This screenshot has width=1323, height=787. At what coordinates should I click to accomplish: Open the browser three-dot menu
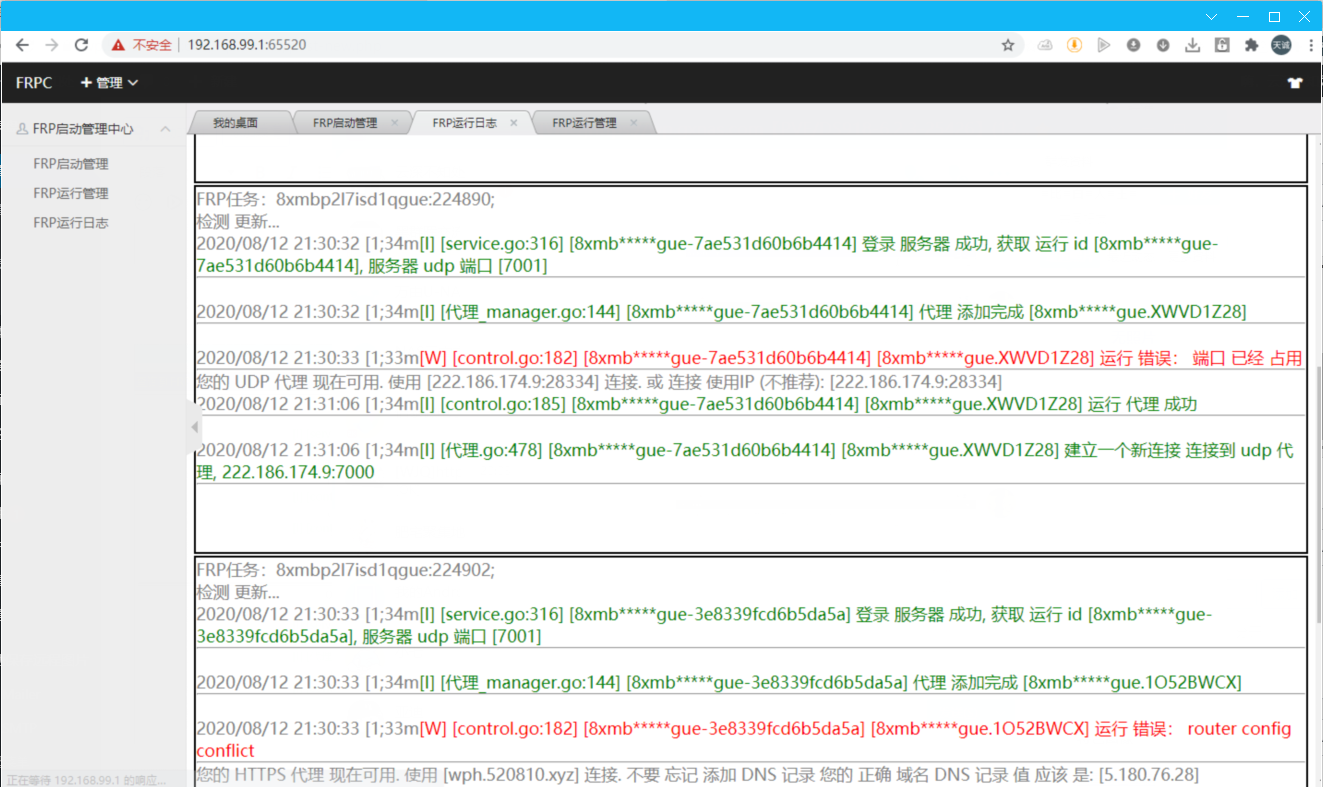[1310, 45]
